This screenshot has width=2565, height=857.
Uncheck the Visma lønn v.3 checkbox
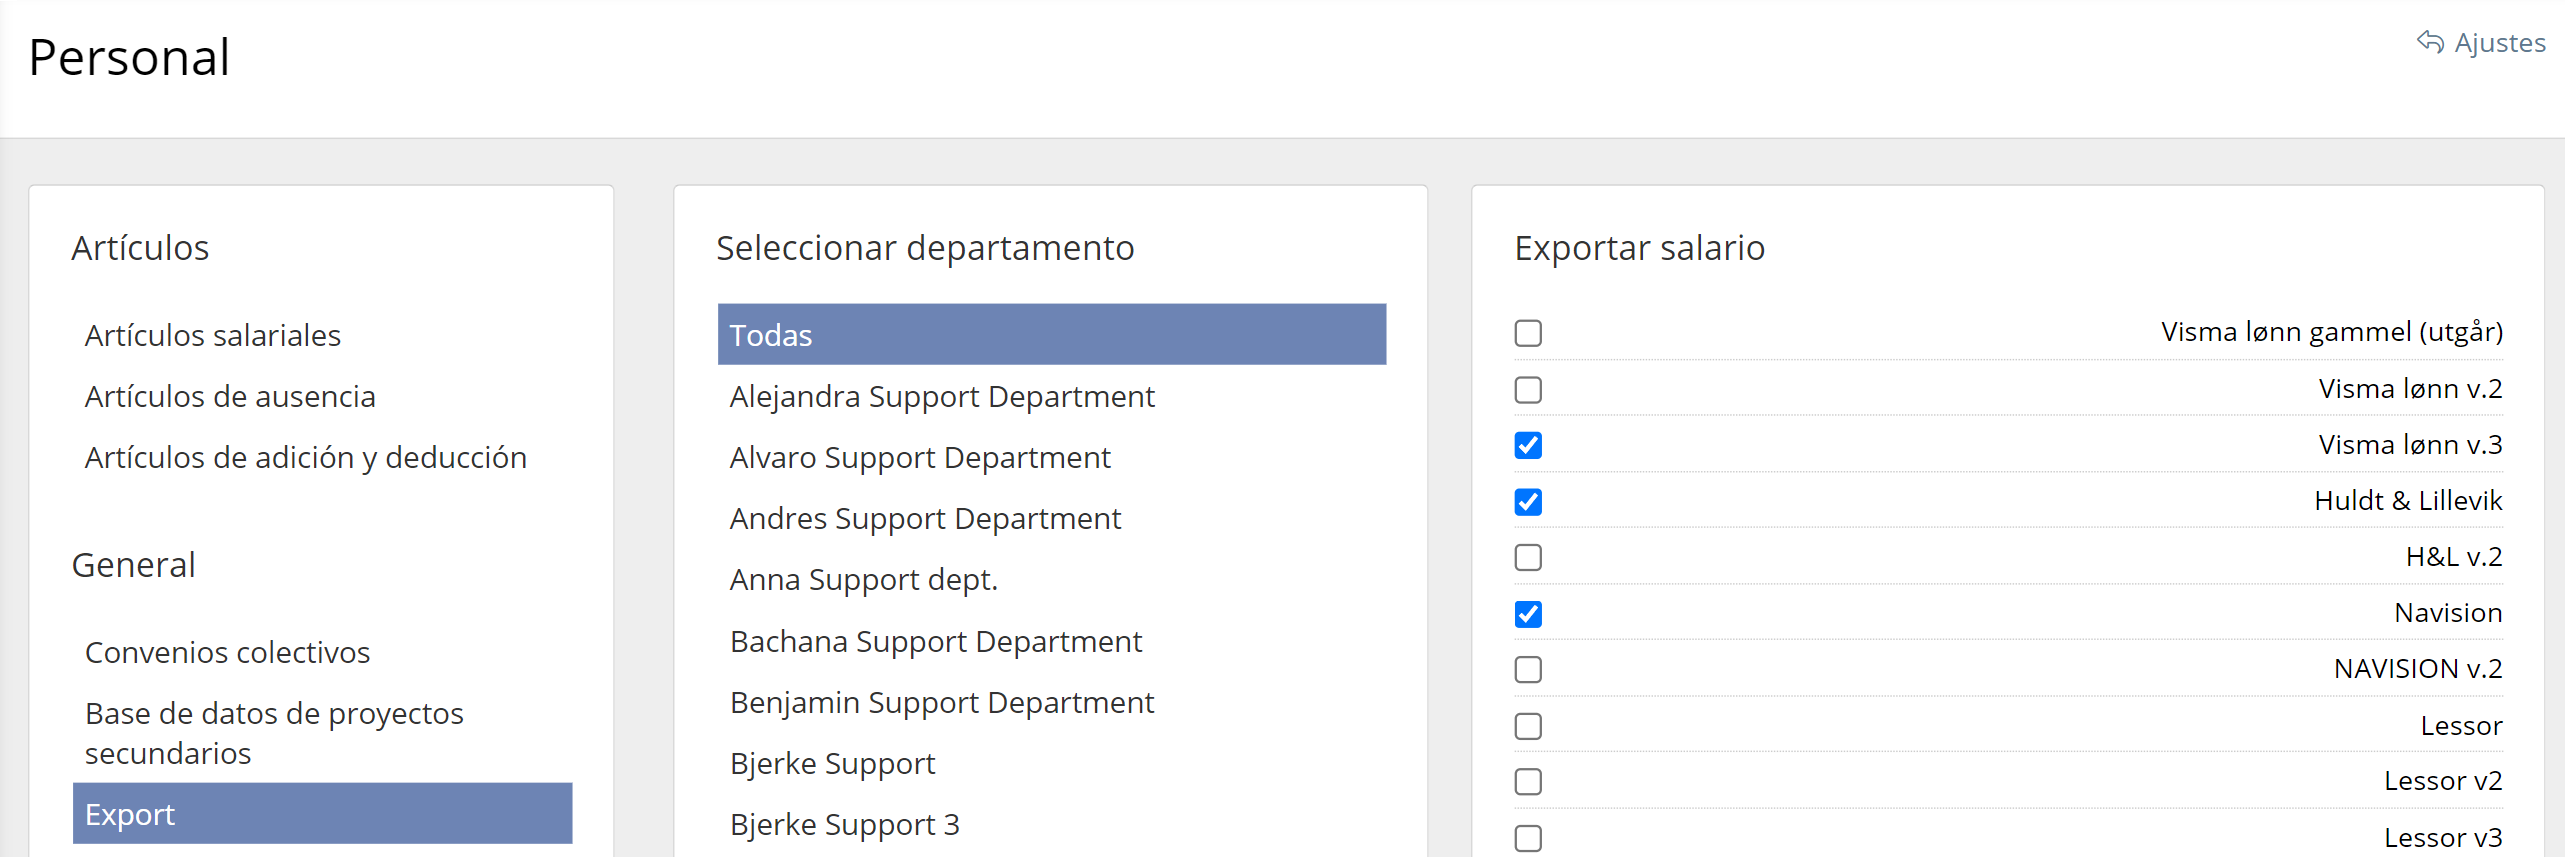pos(1528,445)
